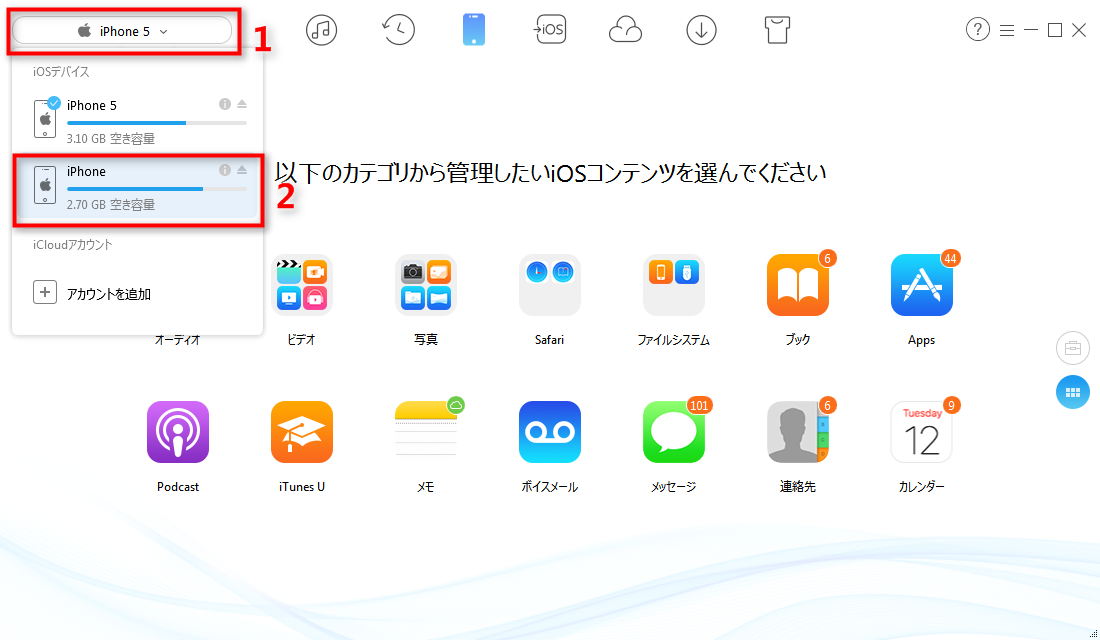The image size is (1100, 640).
Task: Show info for second iPhone device
Action: [x=224, y=170]
